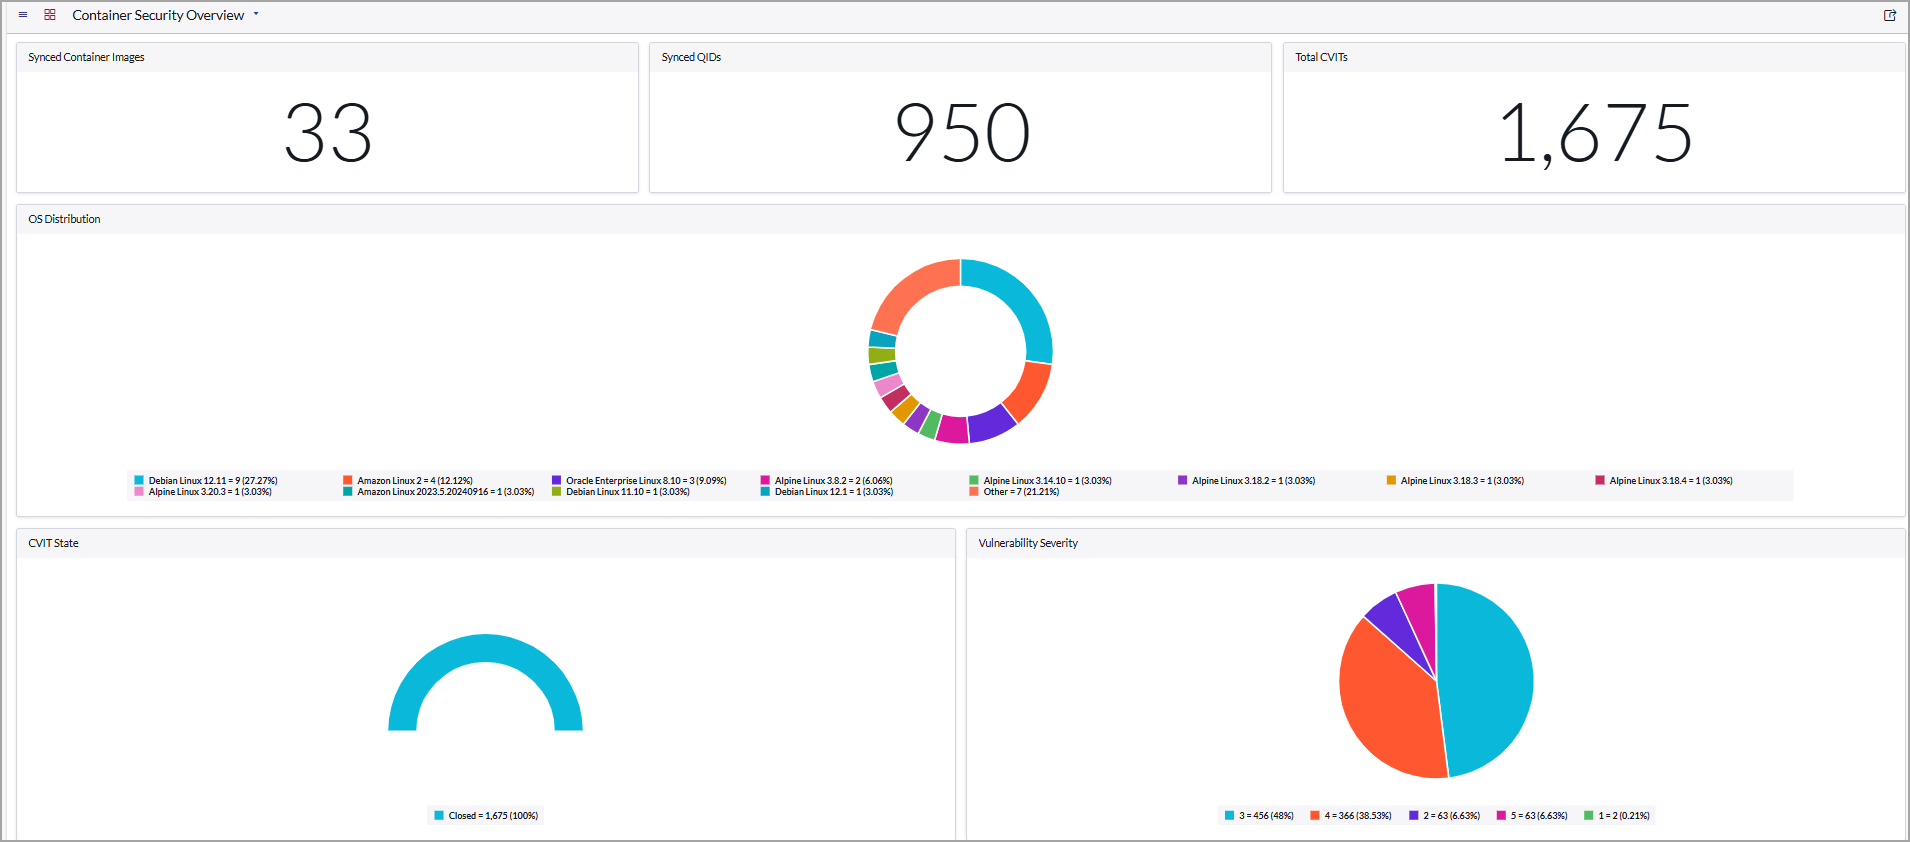Toggle Oracle Enterprise Linux 8.10 legend item
Image resolution: width=1910 pixels, height=842 pixels.
(640, 481)
